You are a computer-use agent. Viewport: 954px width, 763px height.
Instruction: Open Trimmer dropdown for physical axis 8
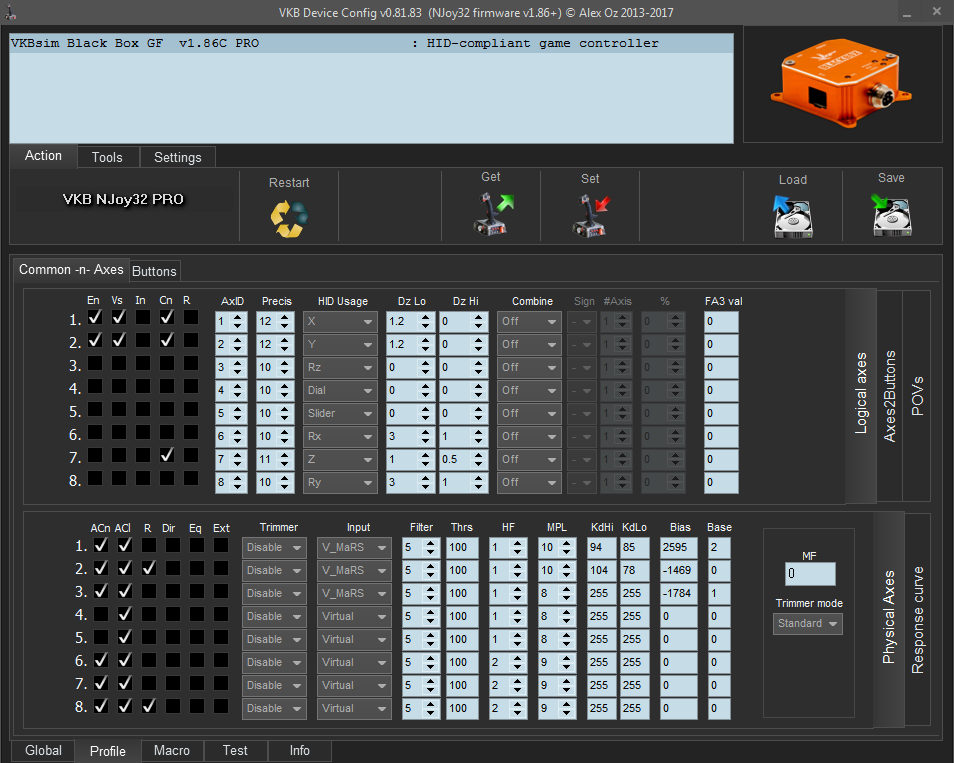[274, 709]
